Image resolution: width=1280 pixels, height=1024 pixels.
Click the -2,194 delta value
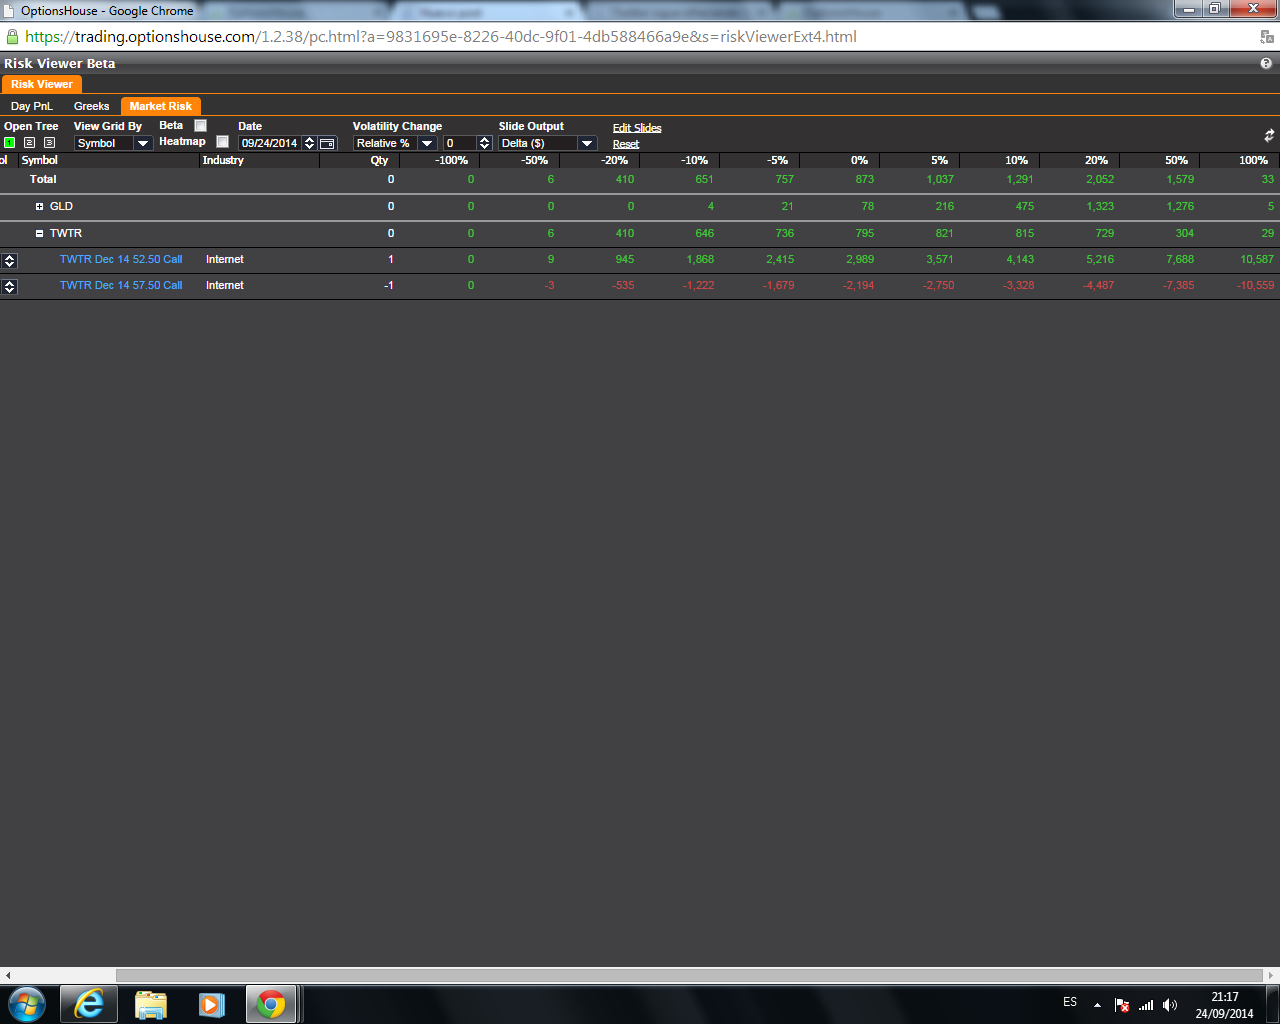click(x=858, y=286)
